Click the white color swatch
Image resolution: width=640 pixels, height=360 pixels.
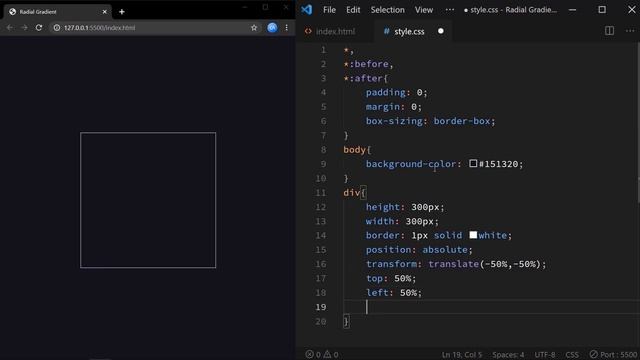point(473,235)
